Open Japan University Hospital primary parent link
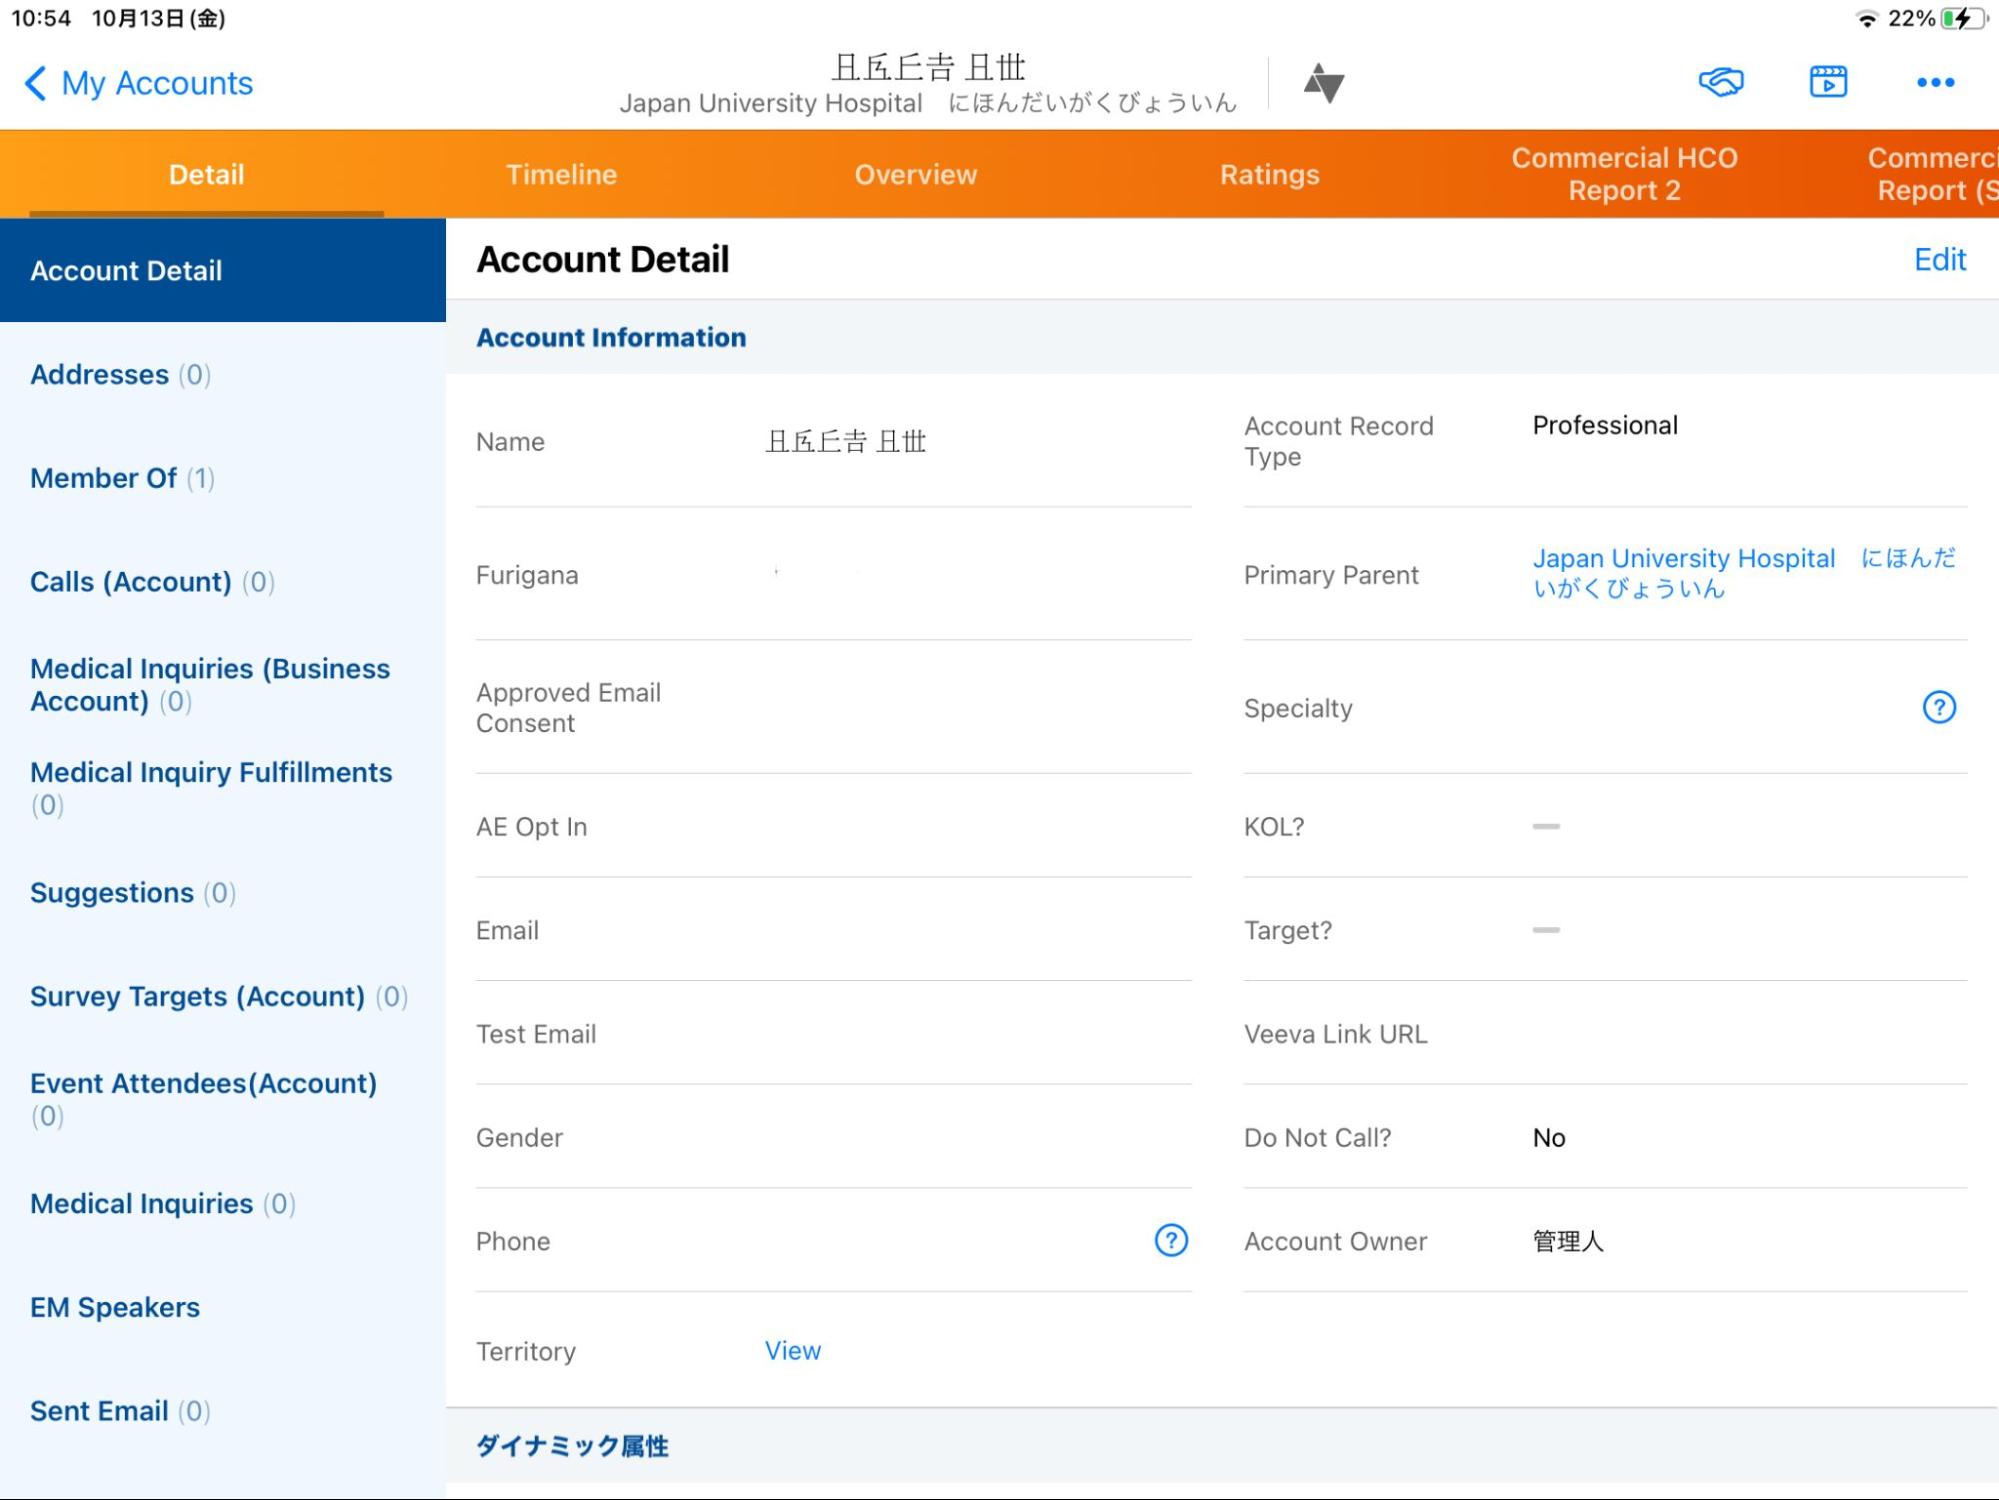 coord(1683,560)
